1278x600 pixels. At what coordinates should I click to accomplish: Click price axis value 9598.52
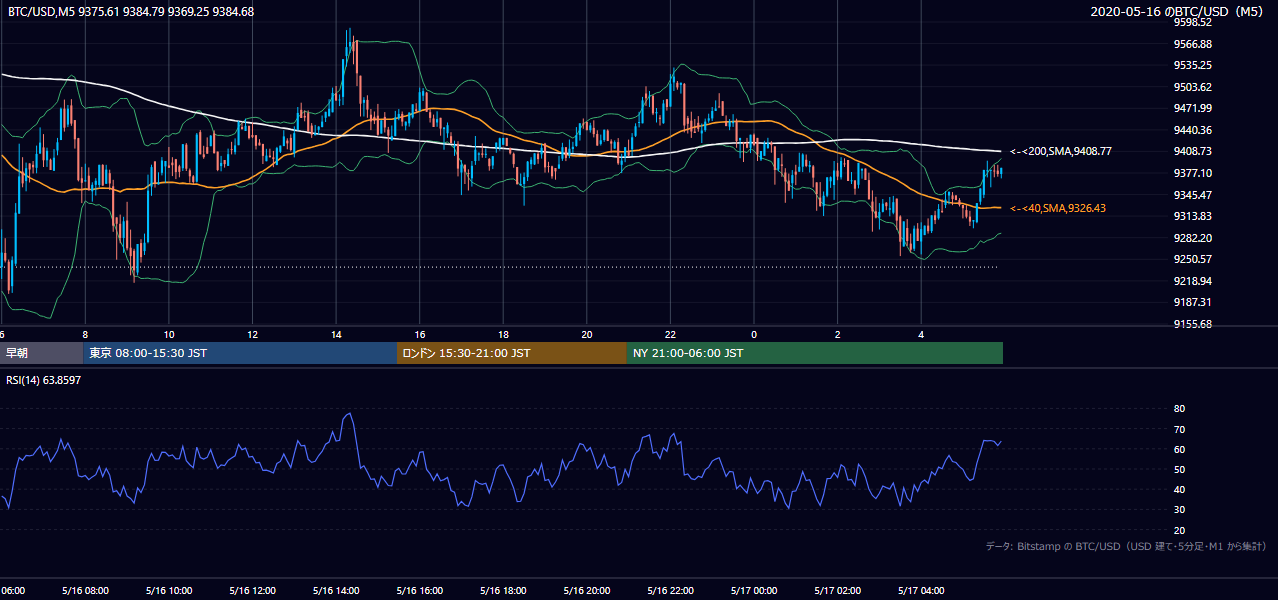click(x=1193, y=22)
